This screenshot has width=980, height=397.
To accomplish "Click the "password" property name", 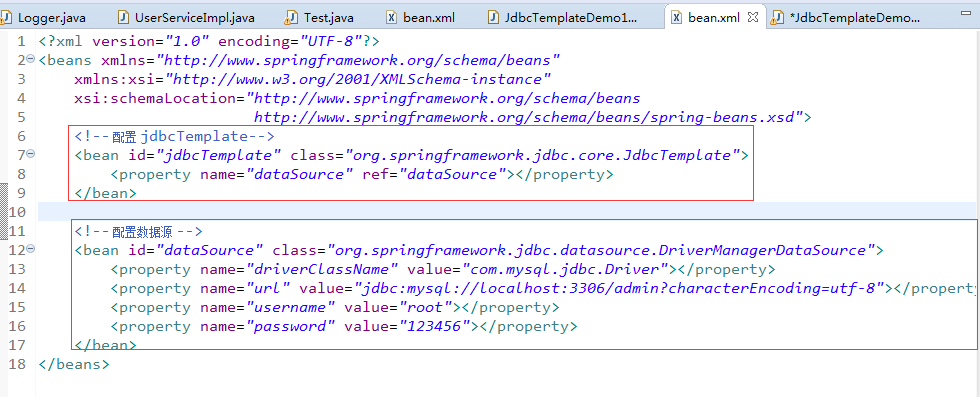I will pyautogui.click(x=291, y=326).
